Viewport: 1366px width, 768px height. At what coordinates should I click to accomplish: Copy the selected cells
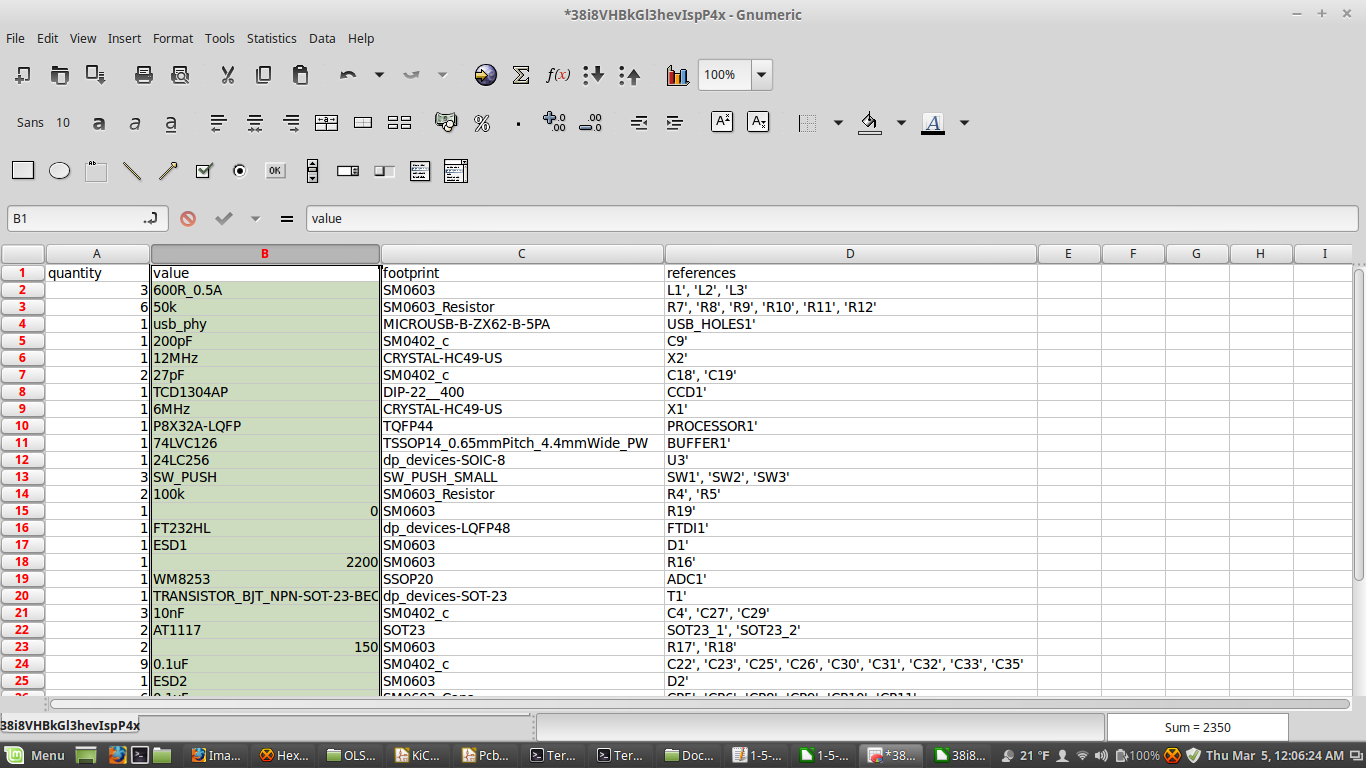263,75
